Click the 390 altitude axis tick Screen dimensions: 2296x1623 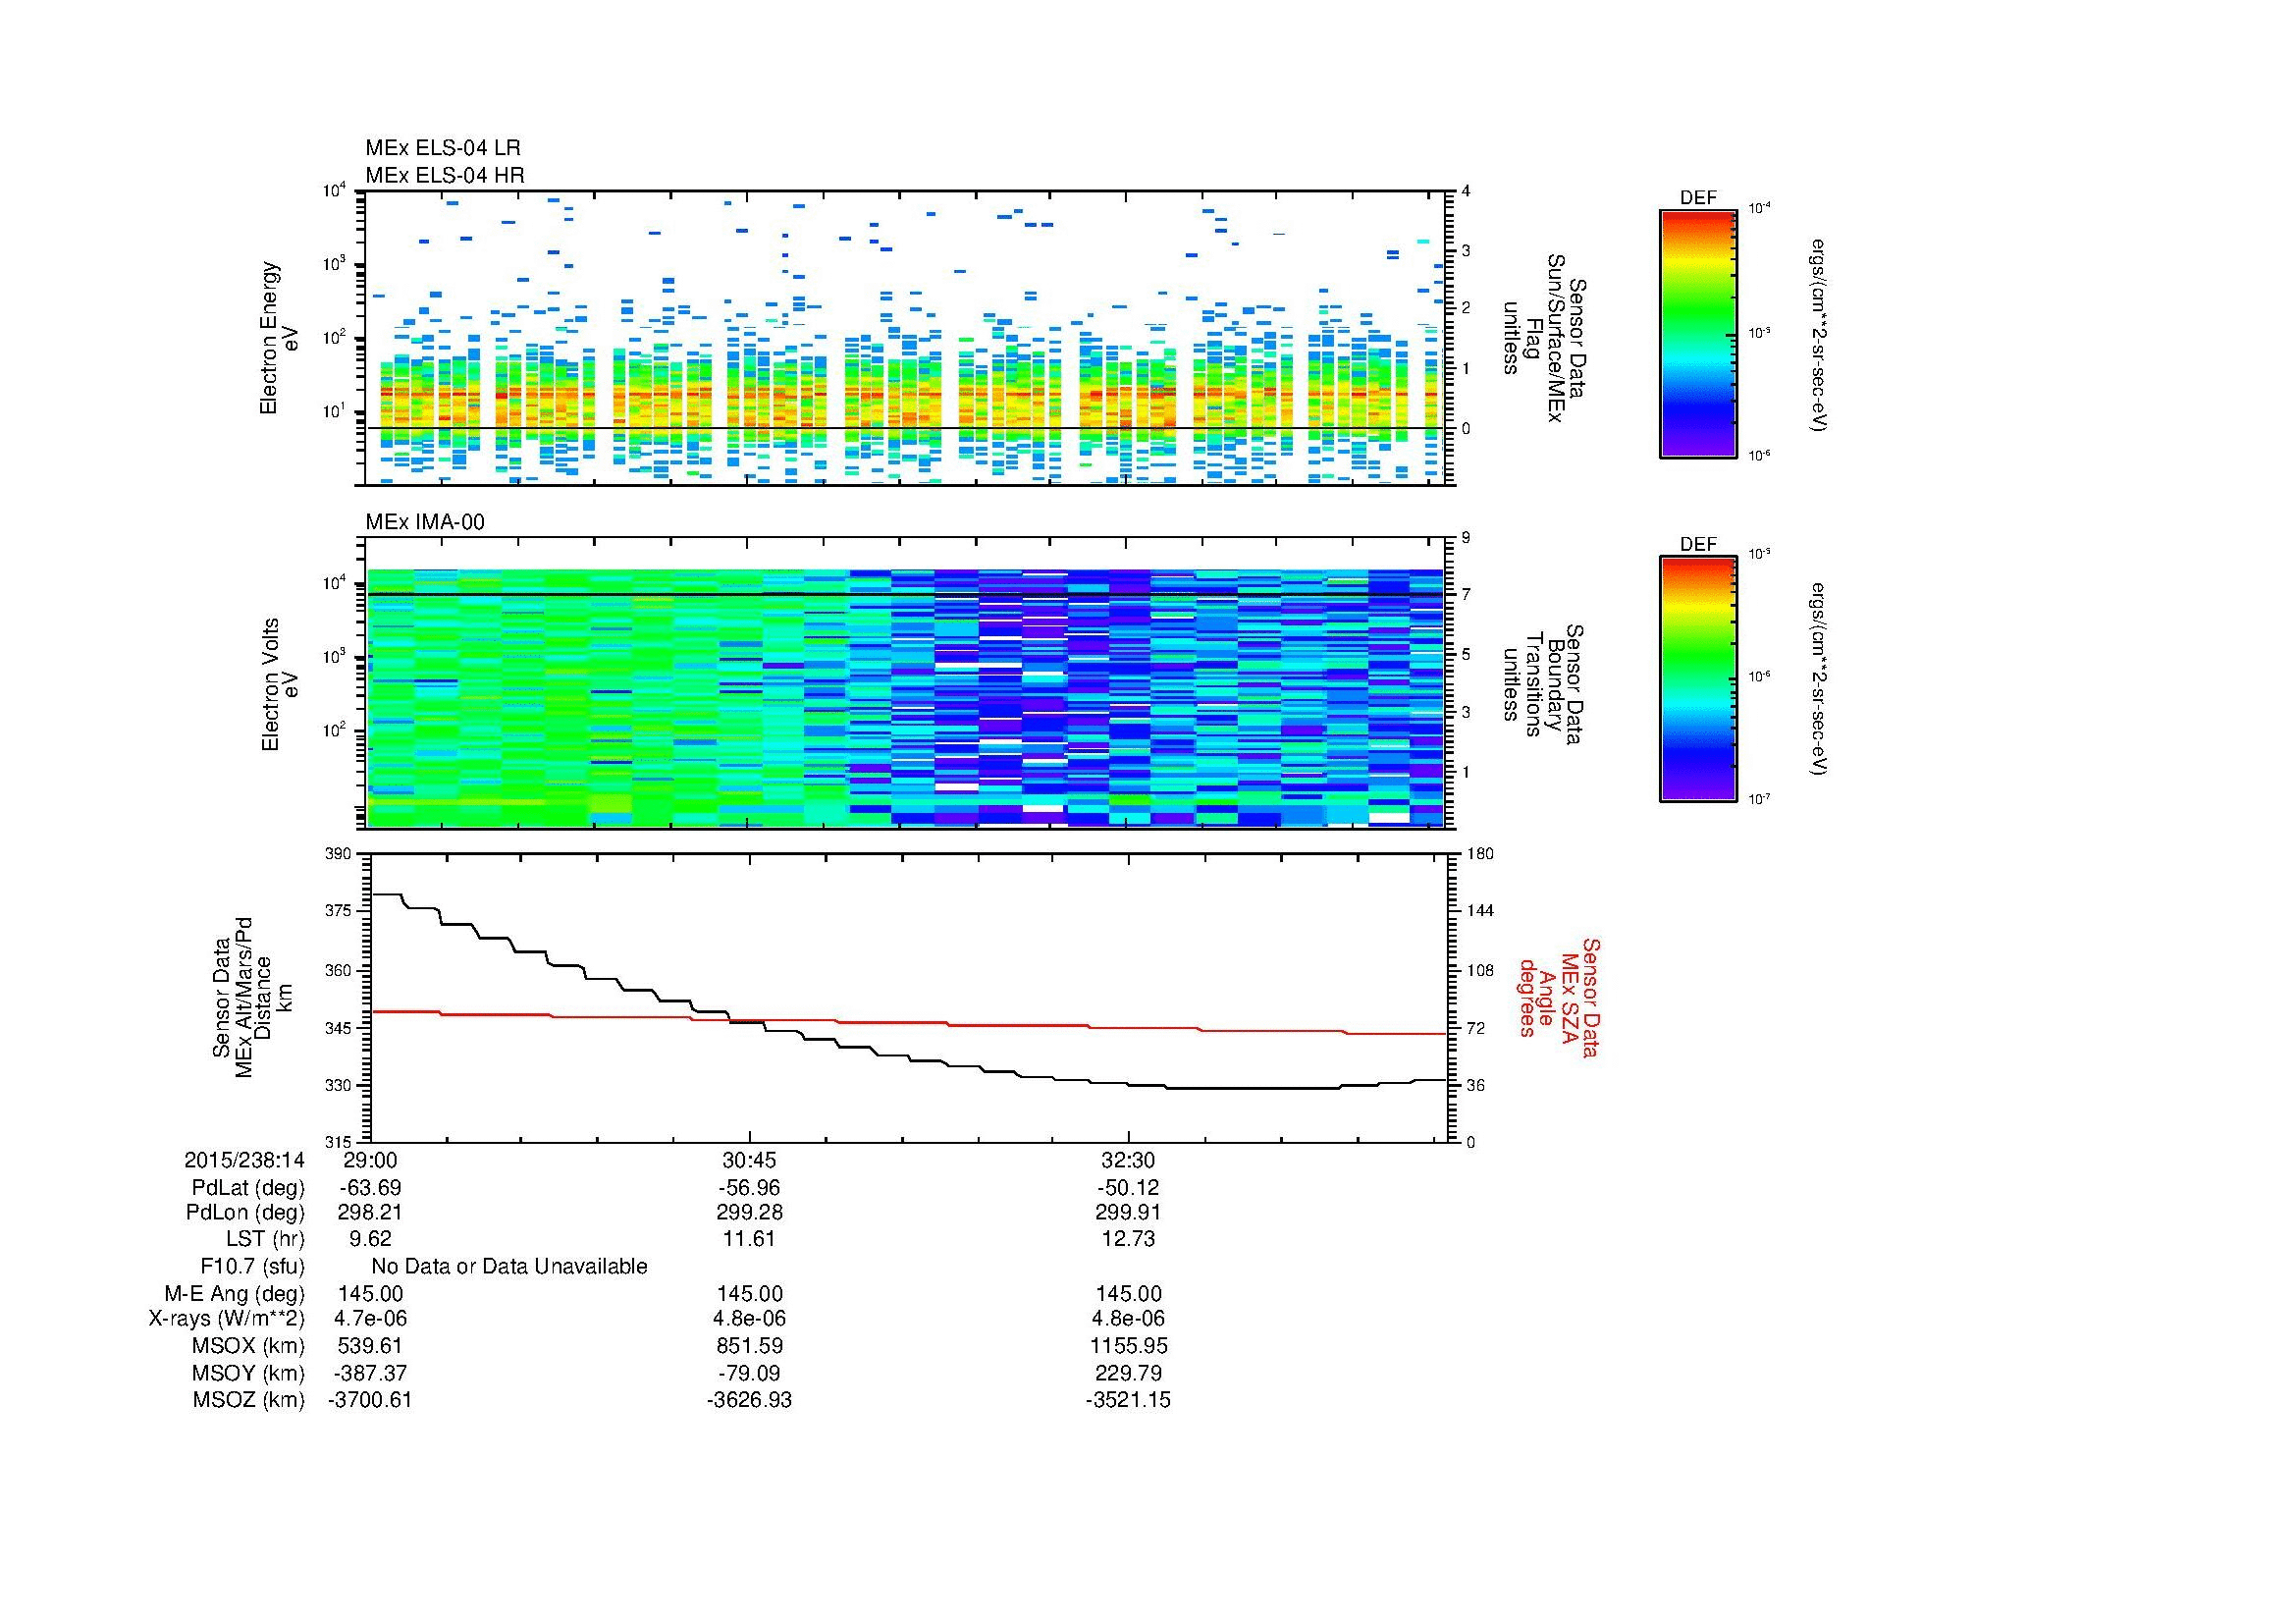coord(340,854)
